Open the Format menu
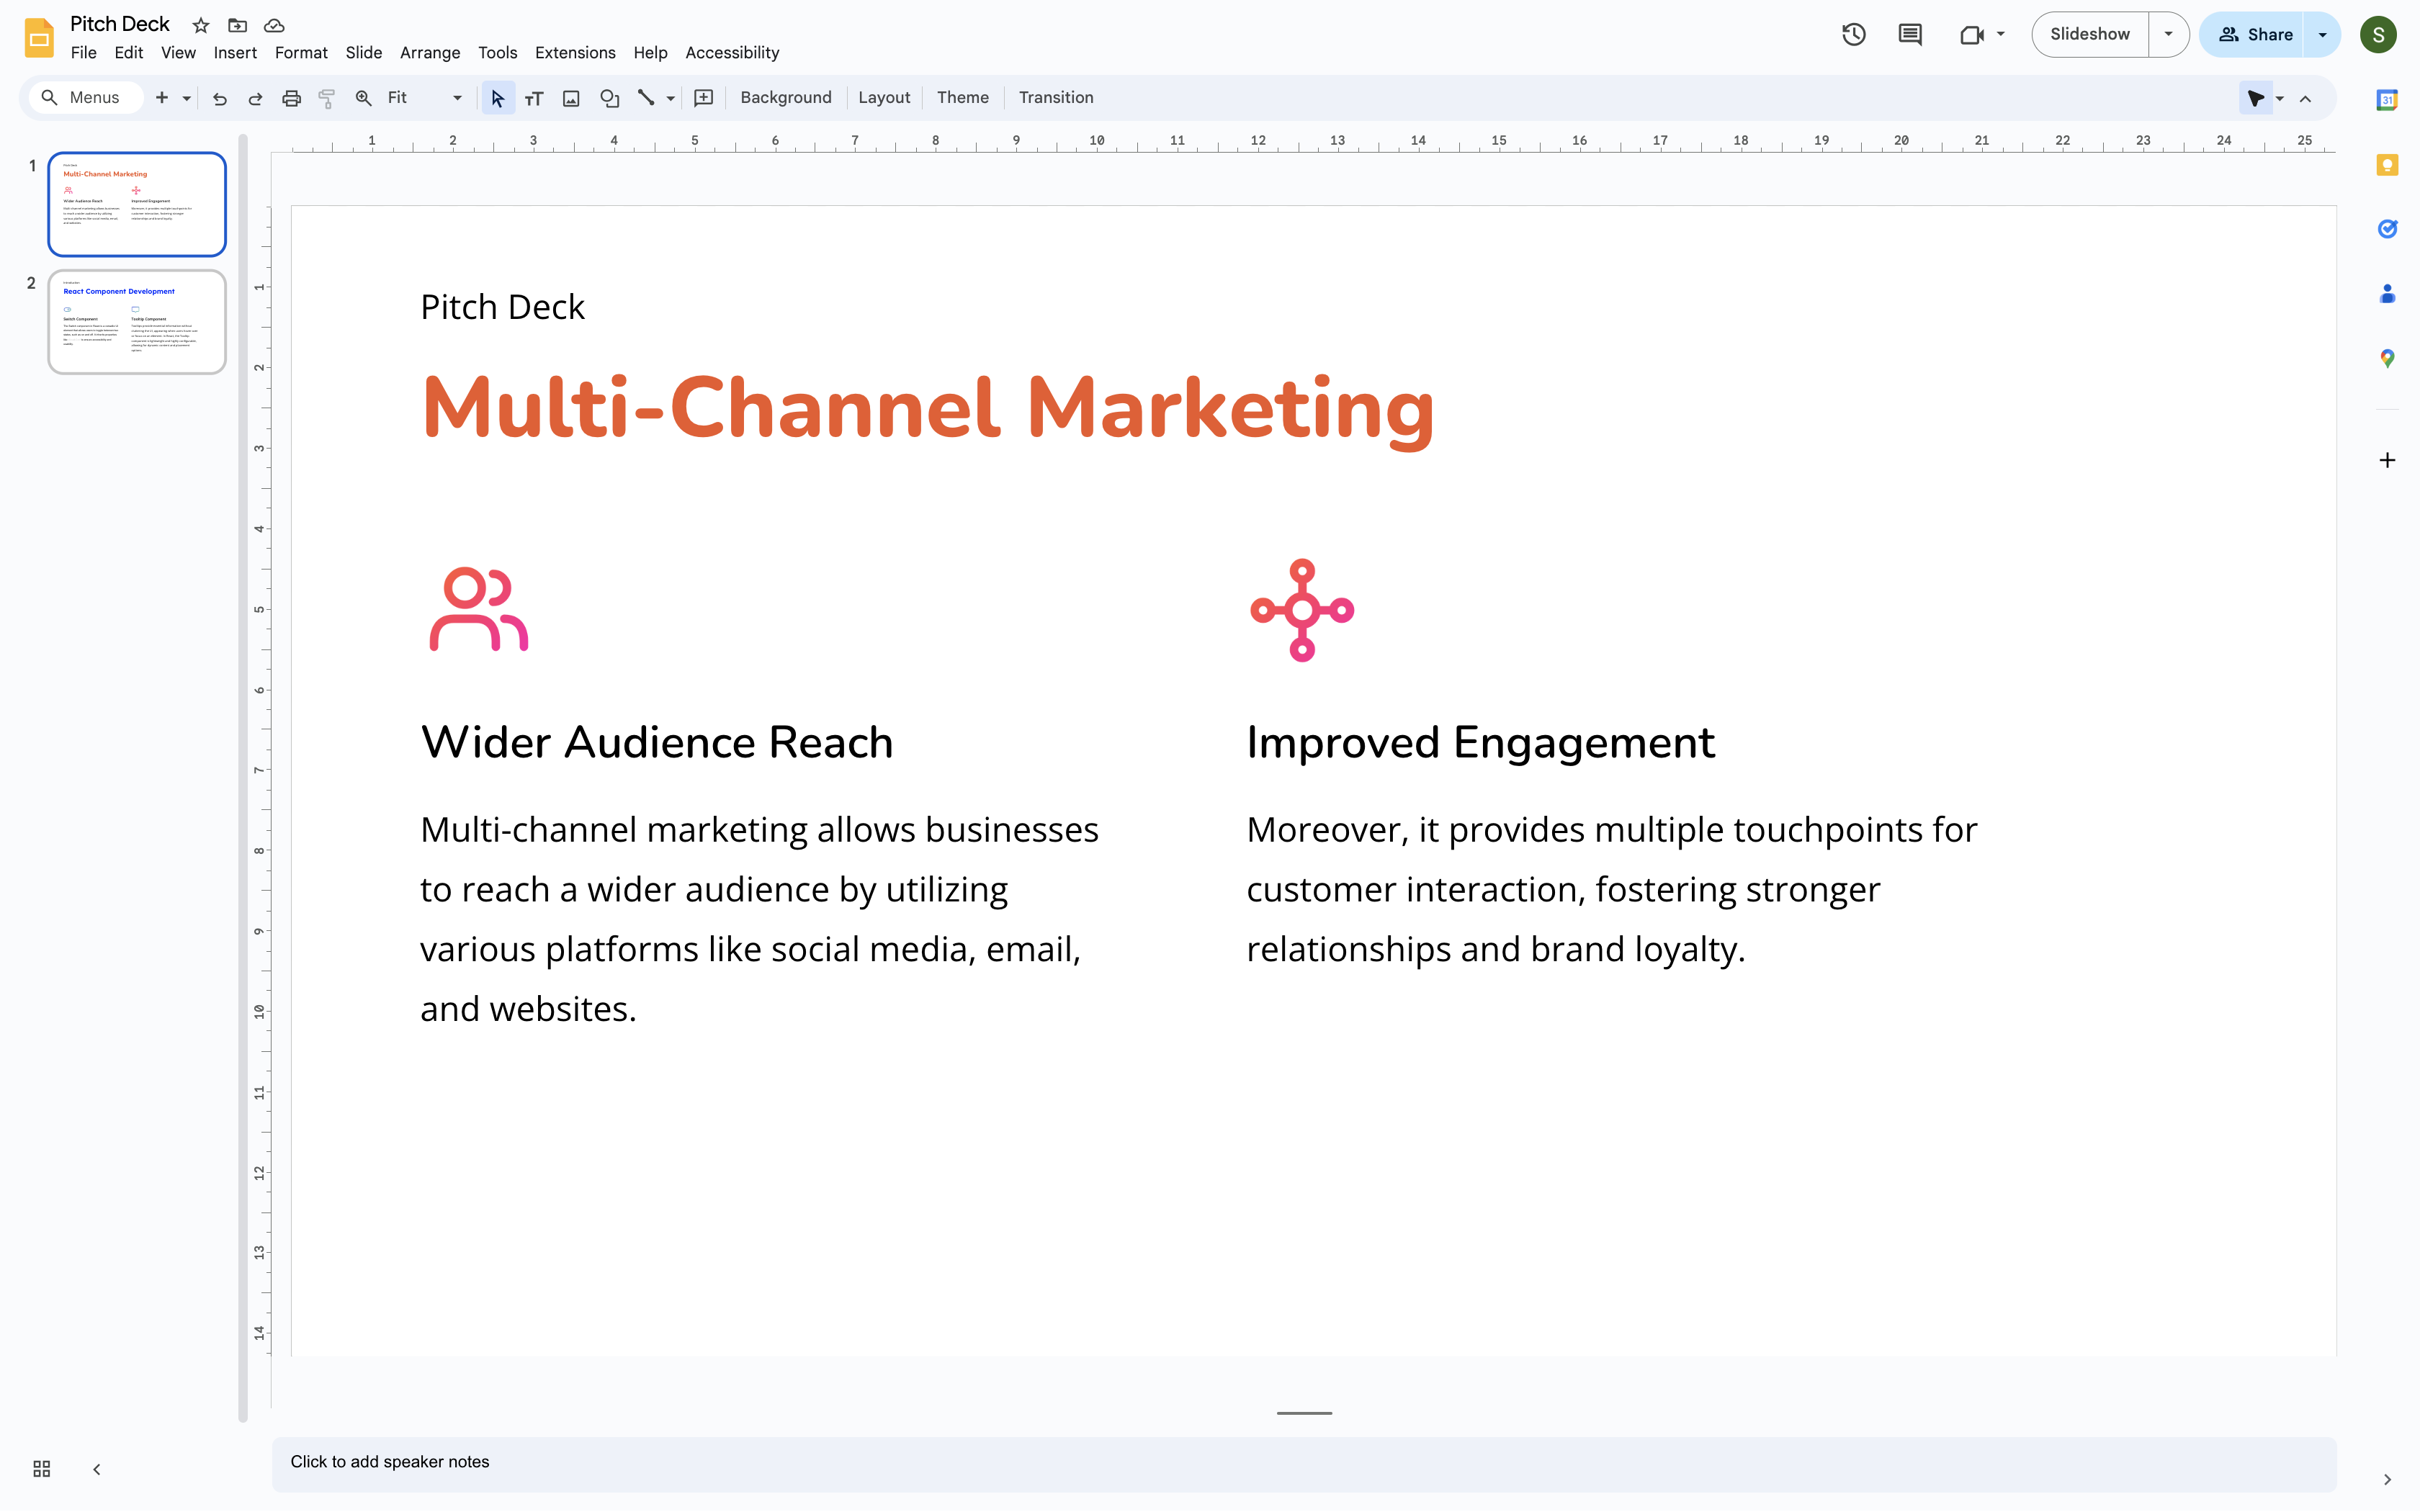This screenshot has width=2420, height=1512. [x=301, y=52]
